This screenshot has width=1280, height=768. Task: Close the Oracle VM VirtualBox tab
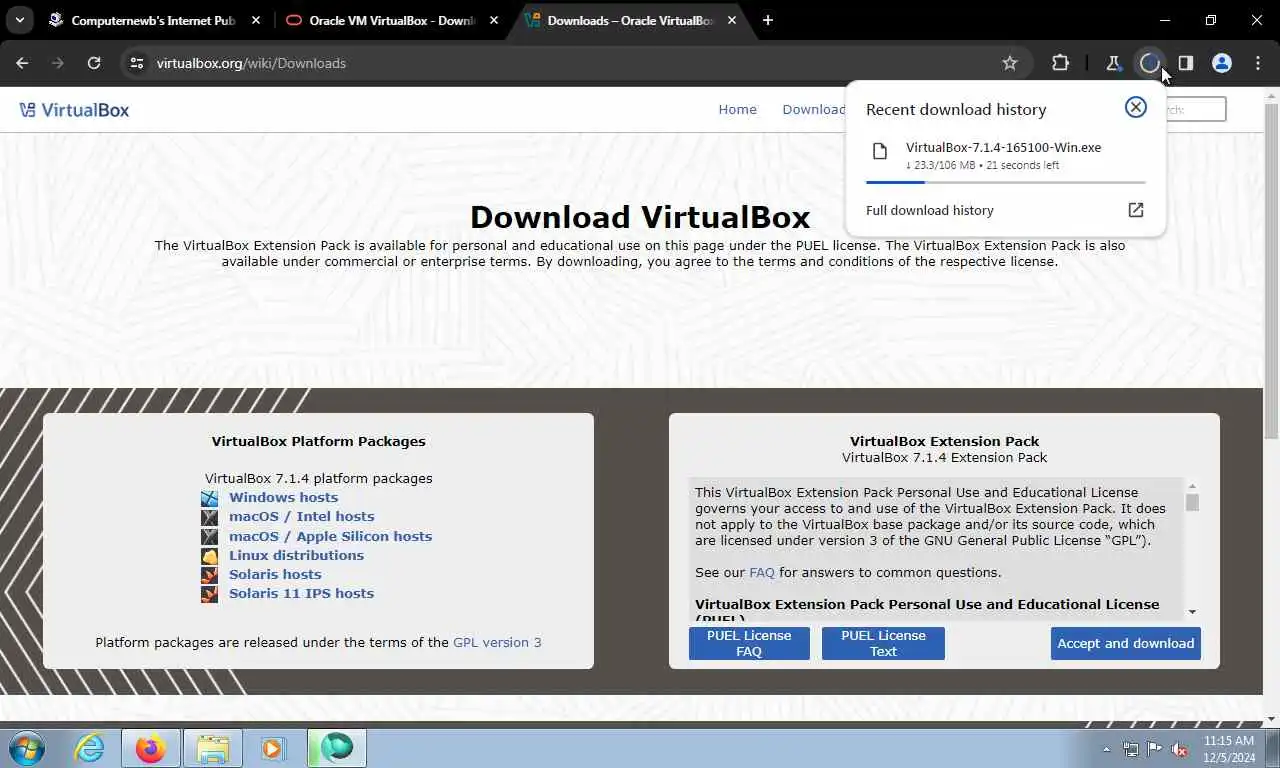[x=492, y=20]
